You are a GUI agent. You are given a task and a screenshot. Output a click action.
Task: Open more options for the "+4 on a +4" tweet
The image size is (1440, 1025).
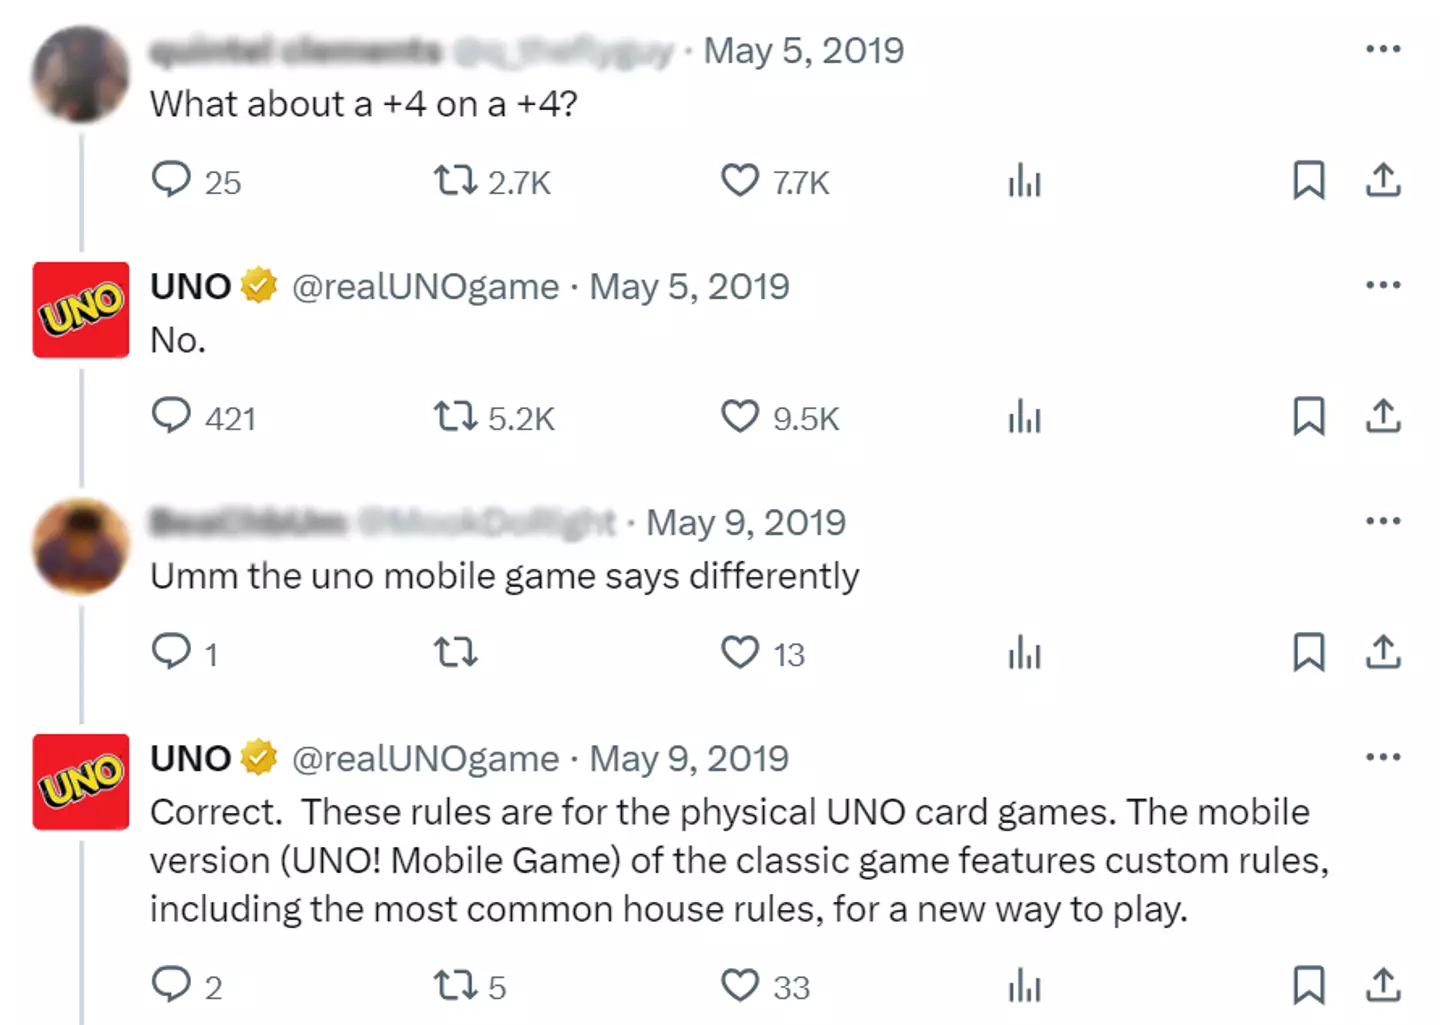tap(1383, 49)
